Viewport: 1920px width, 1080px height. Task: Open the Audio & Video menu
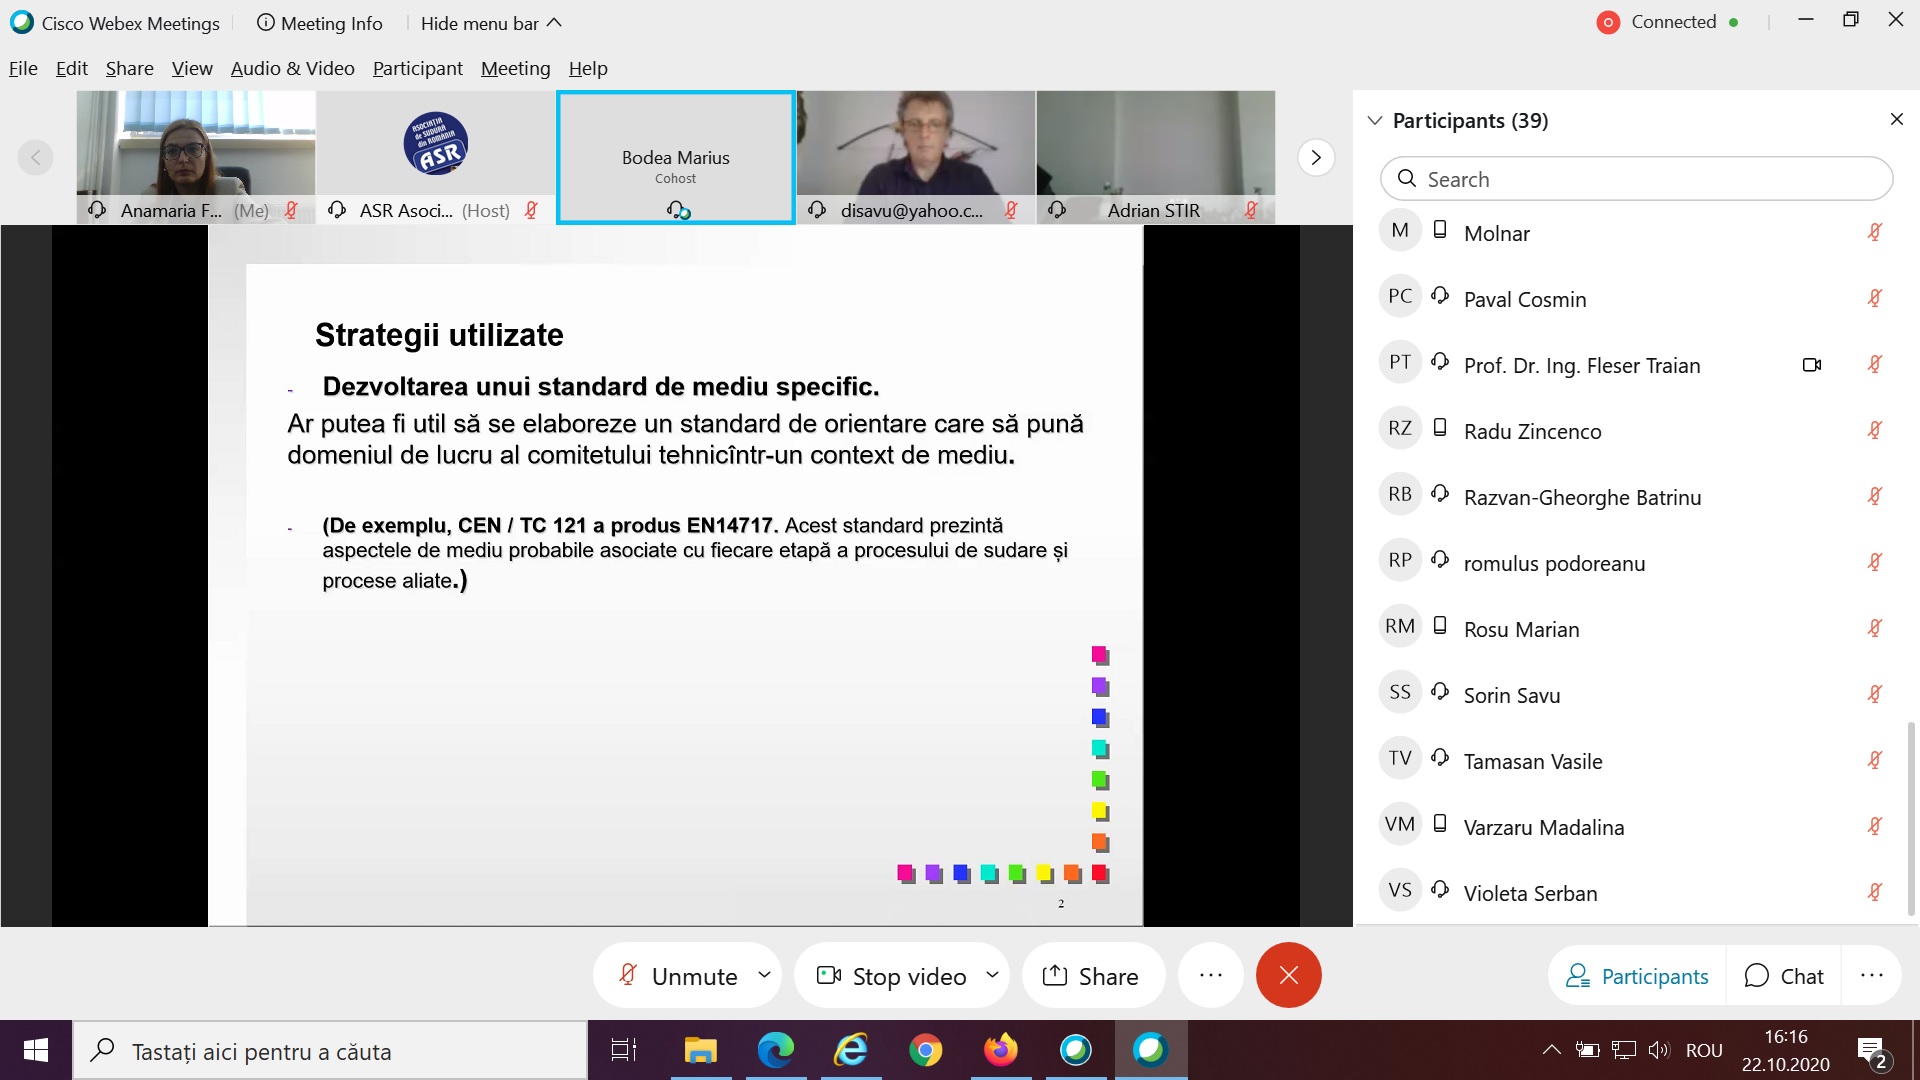292,68
